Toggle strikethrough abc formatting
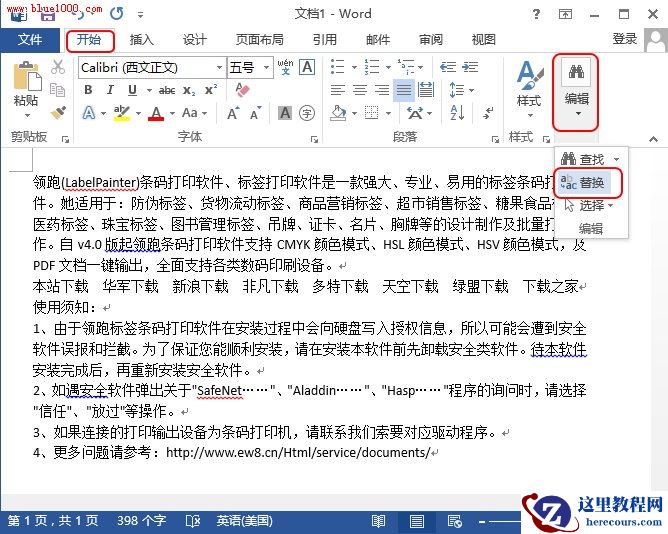This screenshot has width=668, height=534. [167, 90]
